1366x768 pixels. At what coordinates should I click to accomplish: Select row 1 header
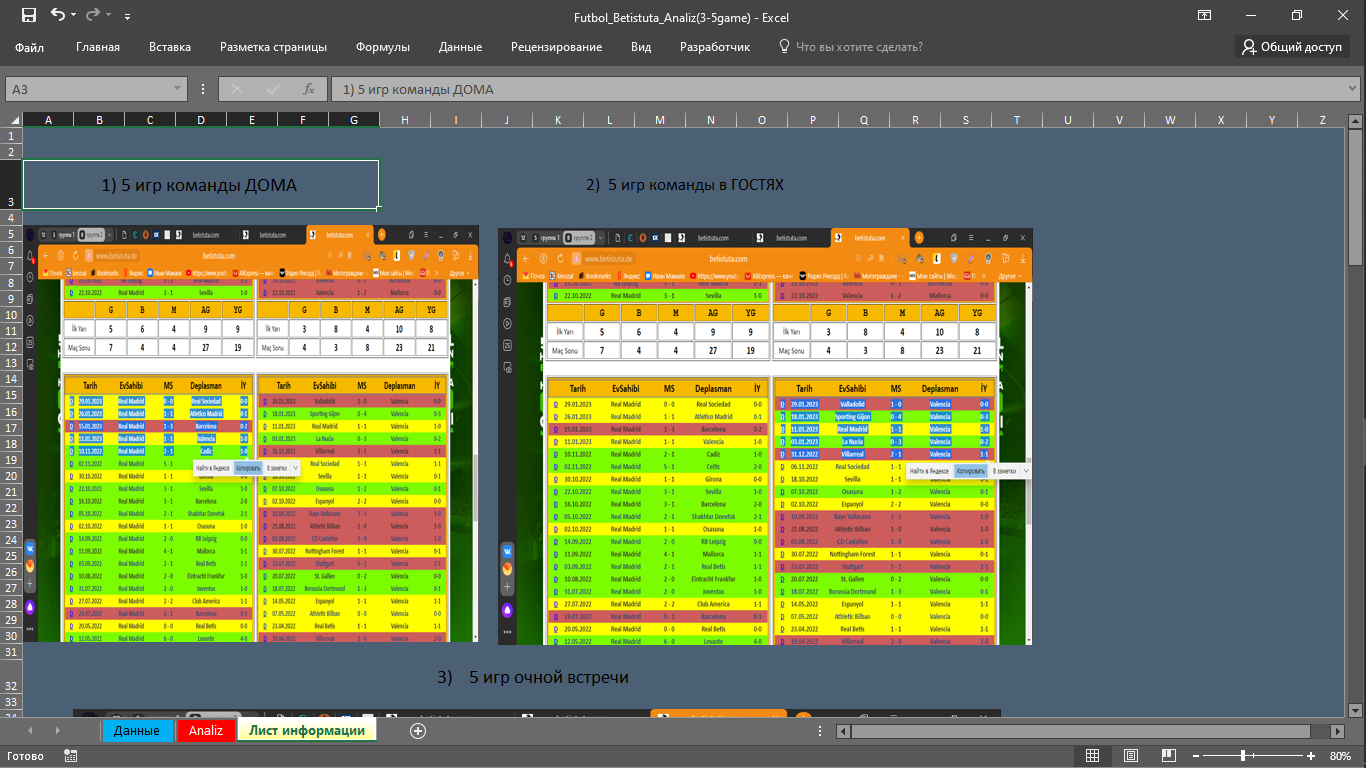[x=11, y=136]
